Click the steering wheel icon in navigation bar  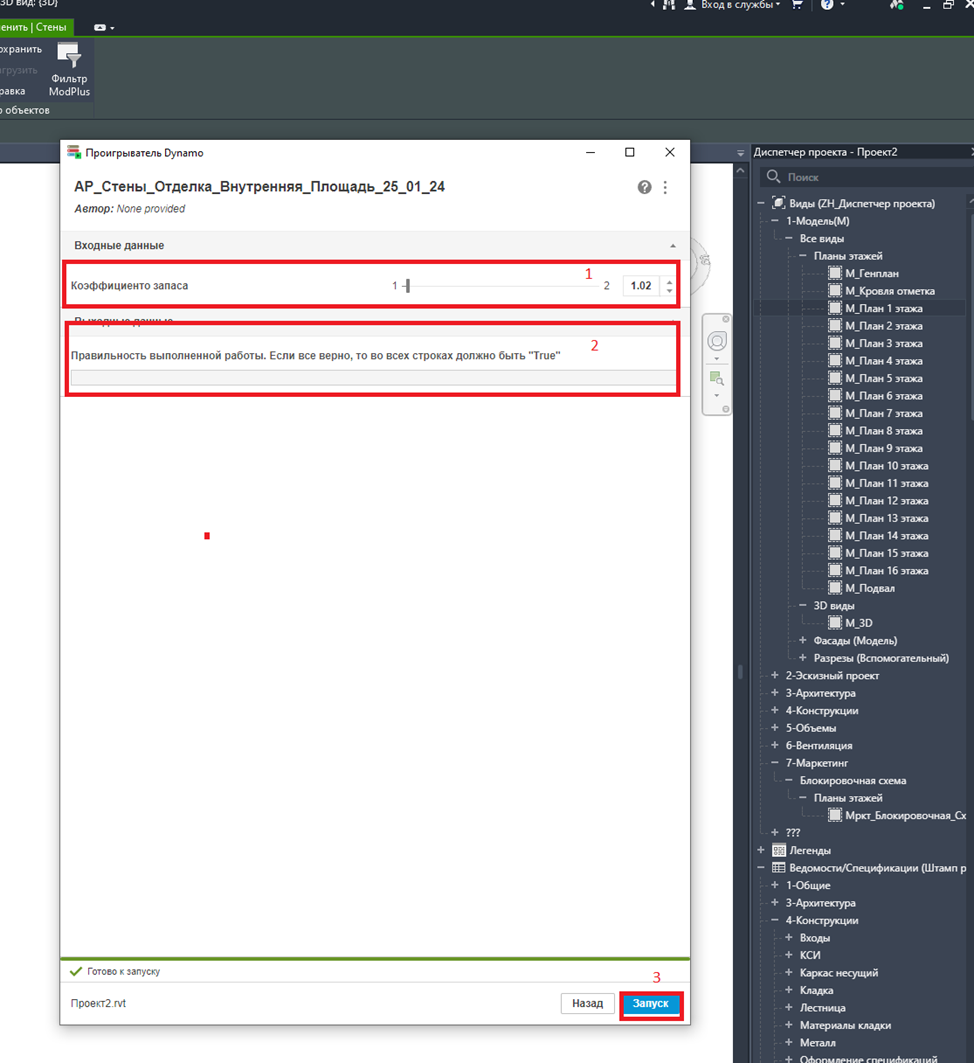tap(716, 341)
